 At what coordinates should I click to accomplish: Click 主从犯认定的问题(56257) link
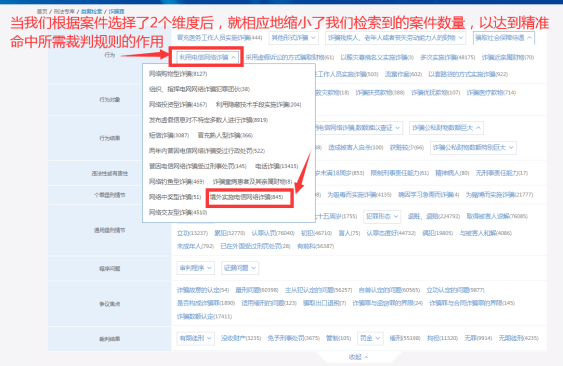(x=318, y=290)
